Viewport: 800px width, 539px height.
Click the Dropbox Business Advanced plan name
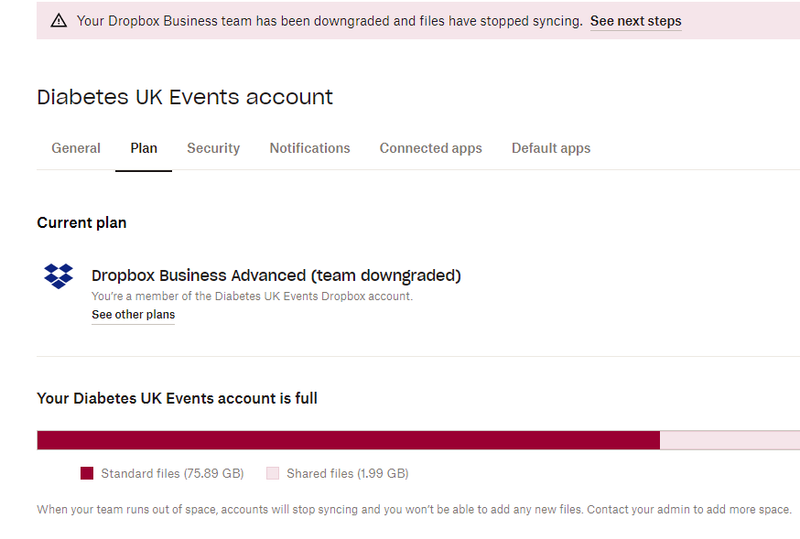coord(276,275)
